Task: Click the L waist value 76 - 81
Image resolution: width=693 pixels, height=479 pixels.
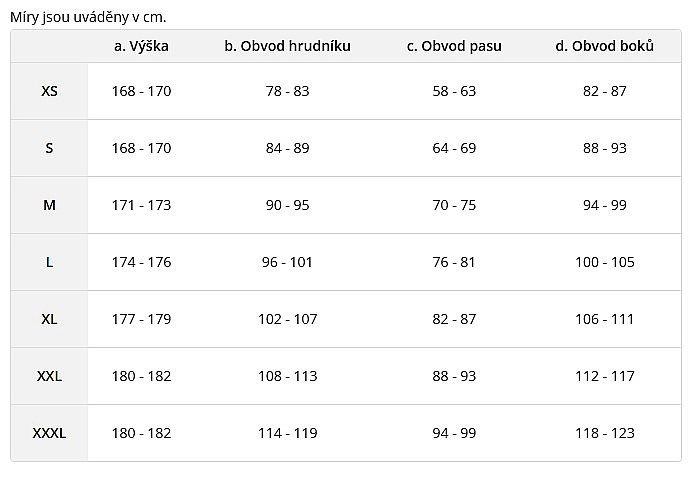Action: [x=454, y=262]
